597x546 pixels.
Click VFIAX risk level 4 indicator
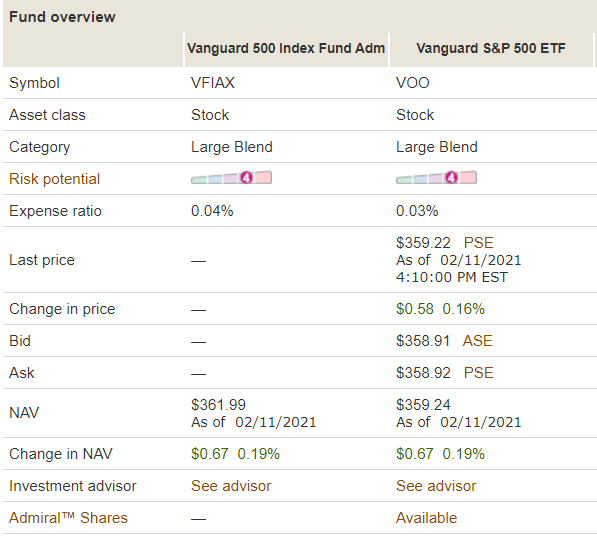(246, 177)
